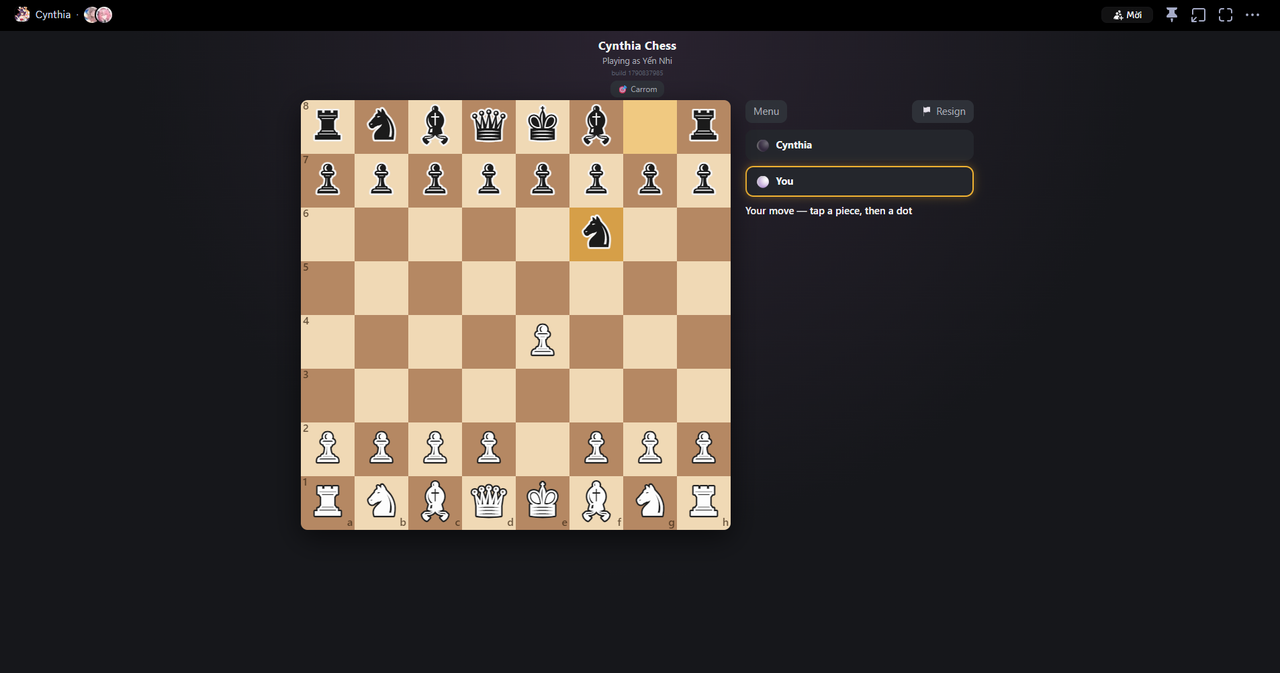Click the black pawn on e7
Screen dimensions: 1280x673
coord(543,180)
